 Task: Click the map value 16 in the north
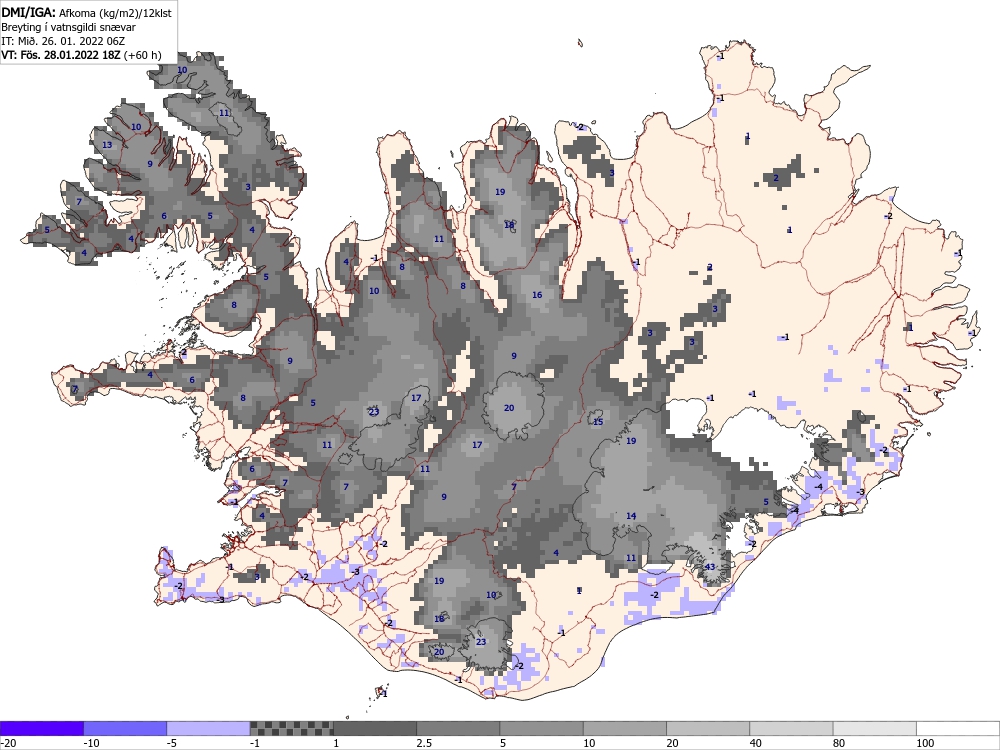tap(537, 295)
